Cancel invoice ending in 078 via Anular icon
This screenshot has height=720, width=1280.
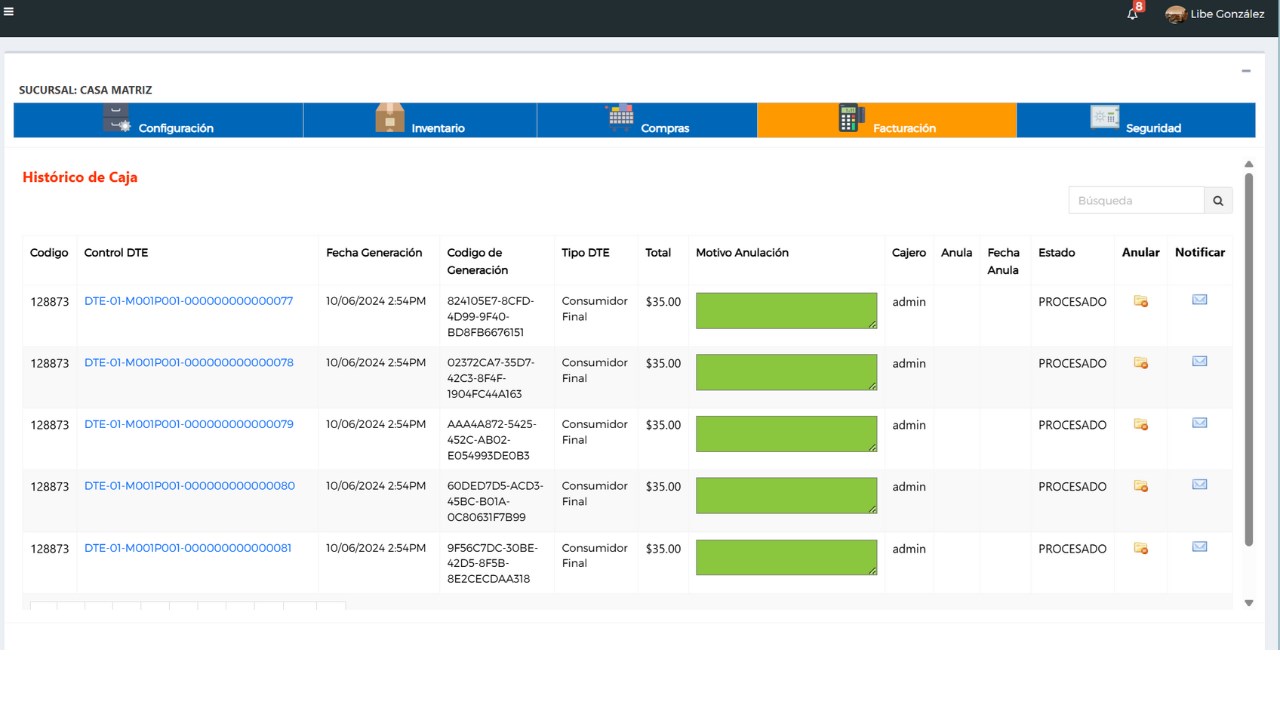click(1140, 363)
